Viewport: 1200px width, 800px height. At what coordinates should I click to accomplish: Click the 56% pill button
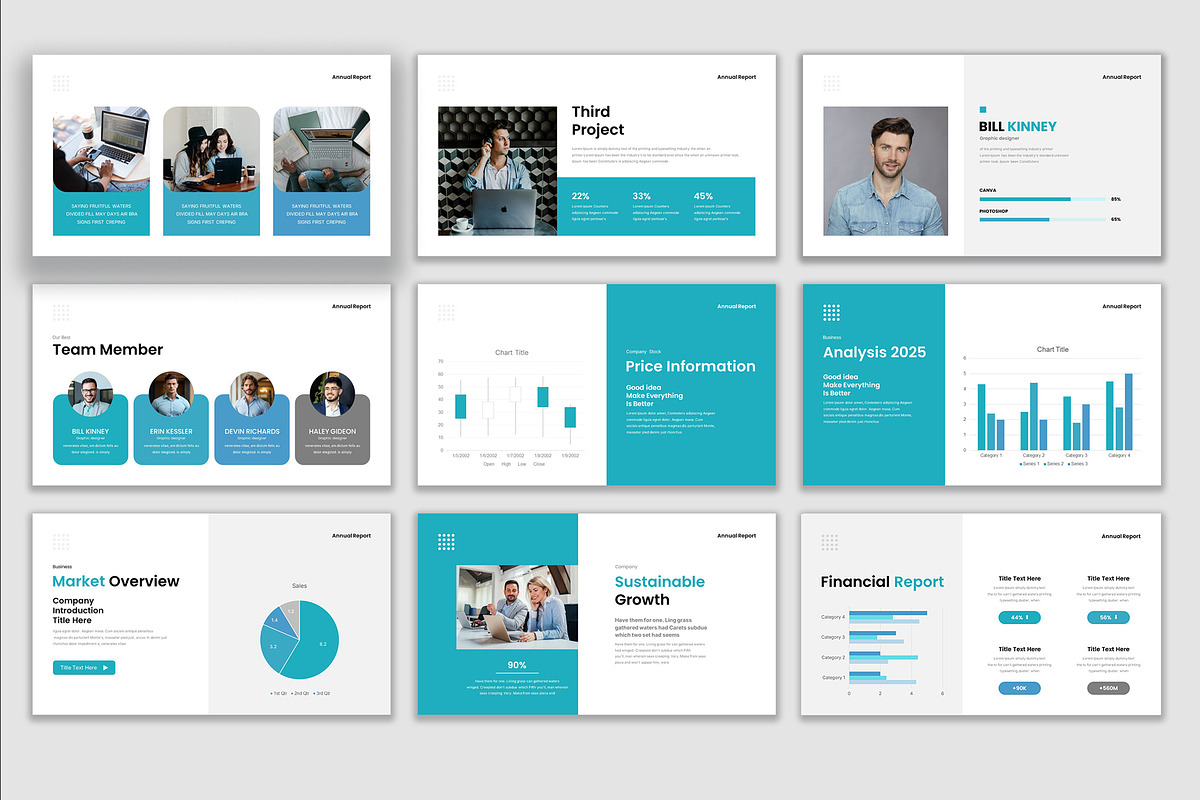pos(1108,618)
